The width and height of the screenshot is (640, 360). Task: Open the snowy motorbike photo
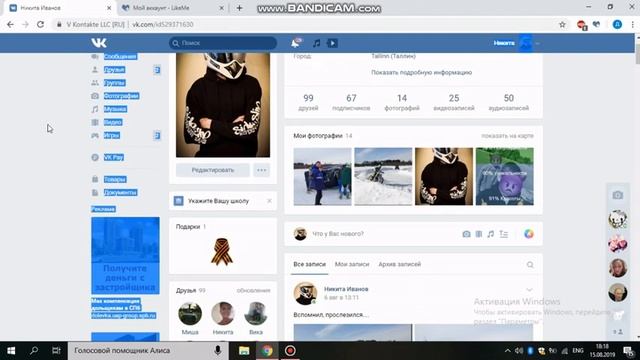tap(383, 176)
